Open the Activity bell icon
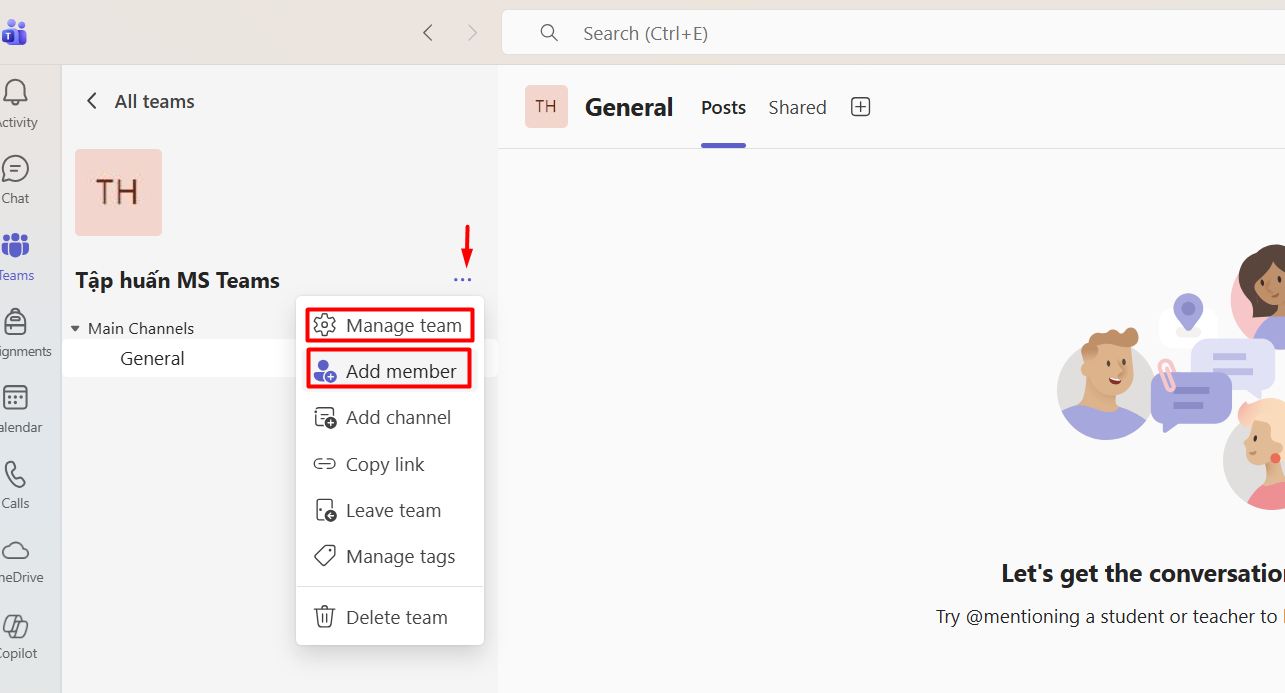Viewport: 1285px width, 693px height. 15,94
